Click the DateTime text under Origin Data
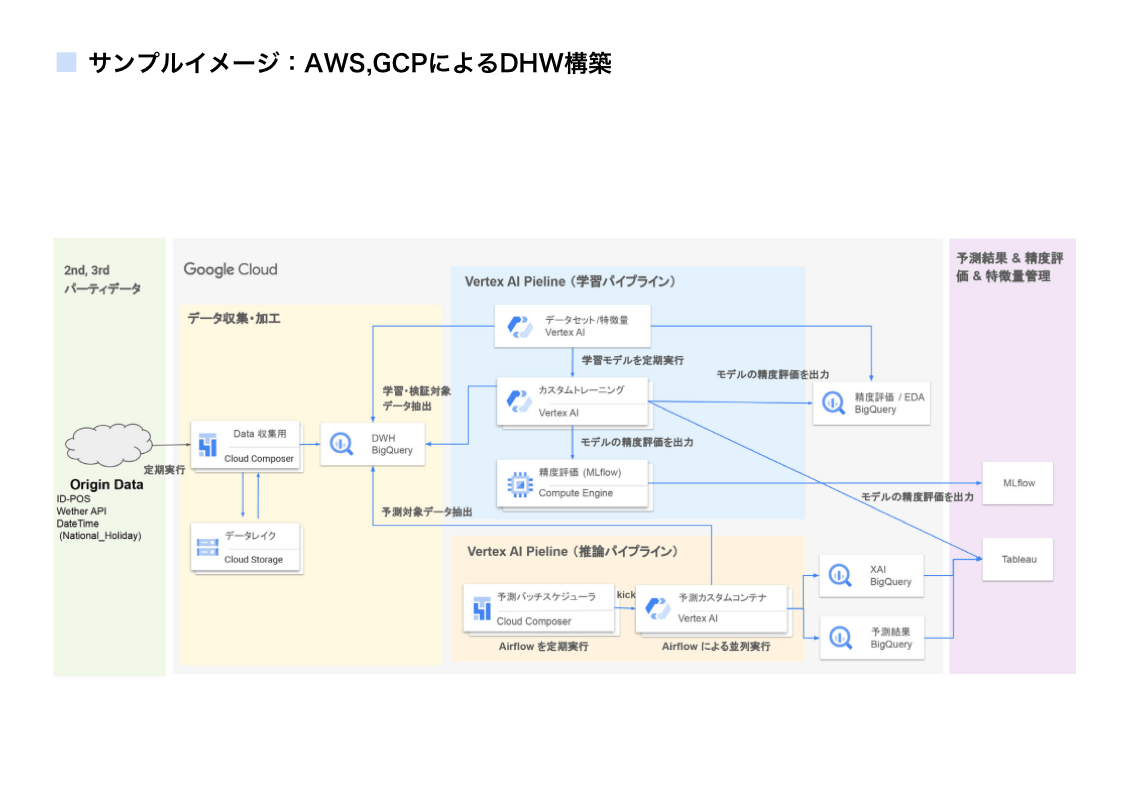The image size is (1128, 800). [x=78, y=523]
